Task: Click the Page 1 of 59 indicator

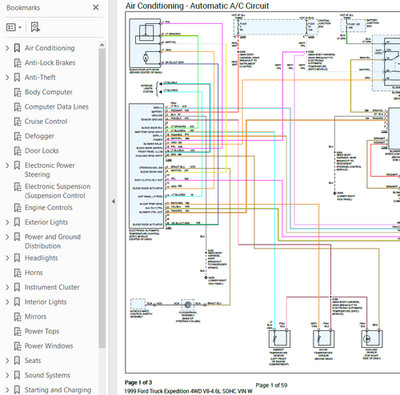Action: tap(271, 385)
